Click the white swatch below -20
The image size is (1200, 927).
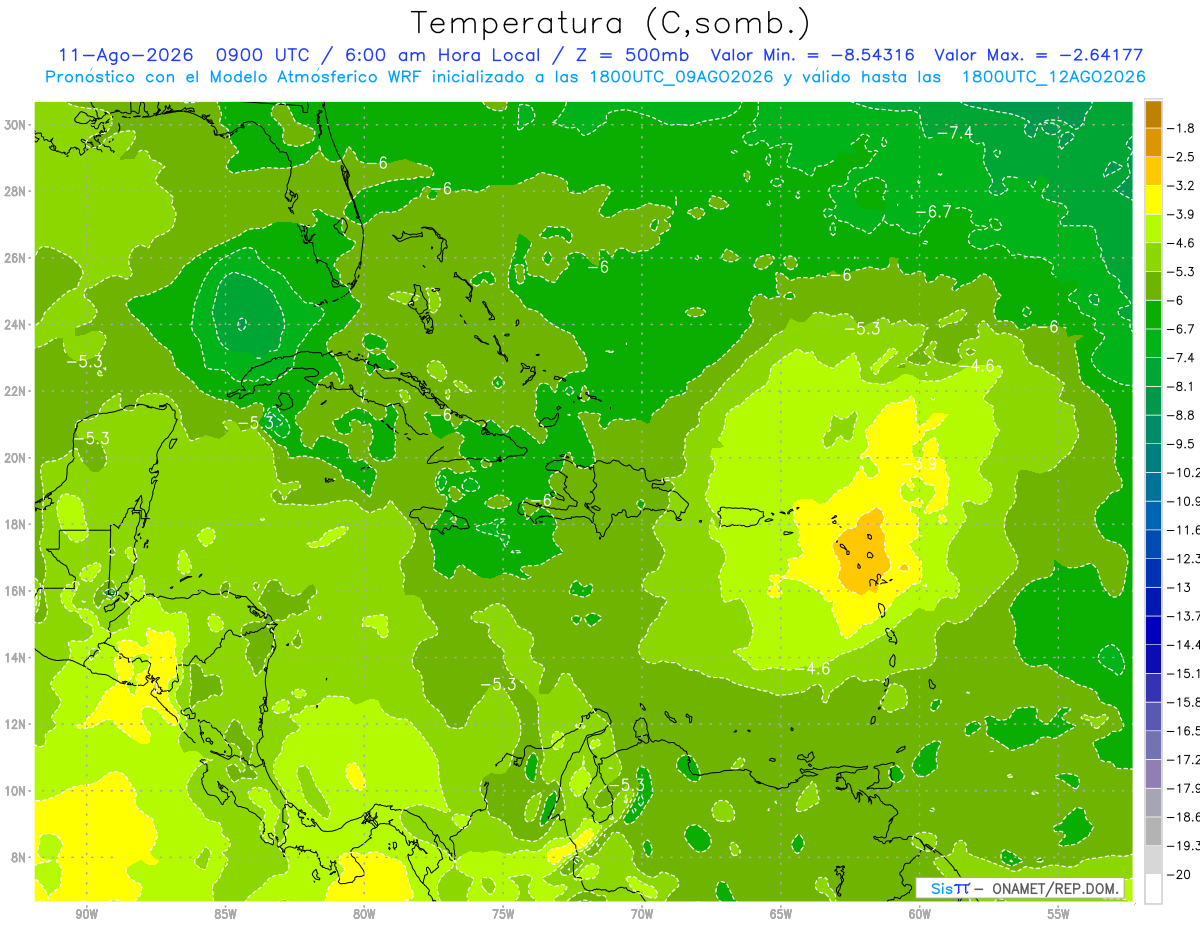click(1153, 889)
